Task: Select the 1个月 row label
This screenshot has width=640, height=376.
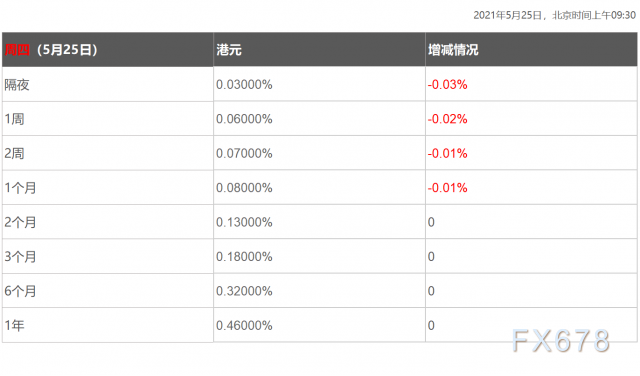Action: tap(20, 188)
